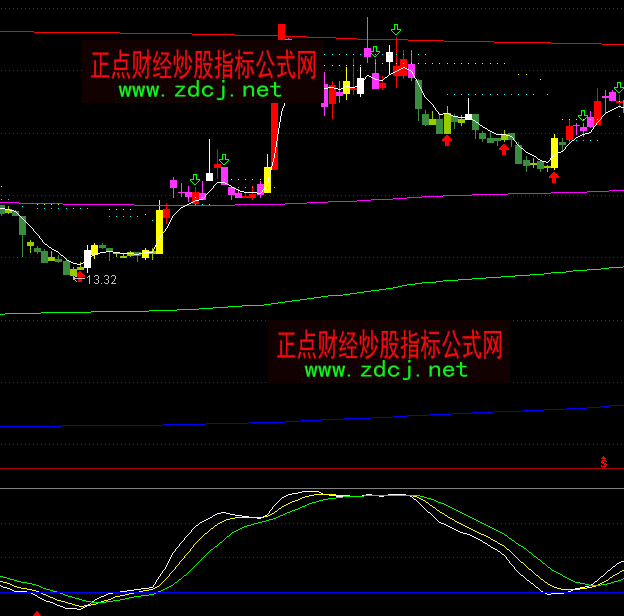Click the blue trend line in the main chart
Image resolution: width=624 pixels, height=616 pixels.
point(300,418)
